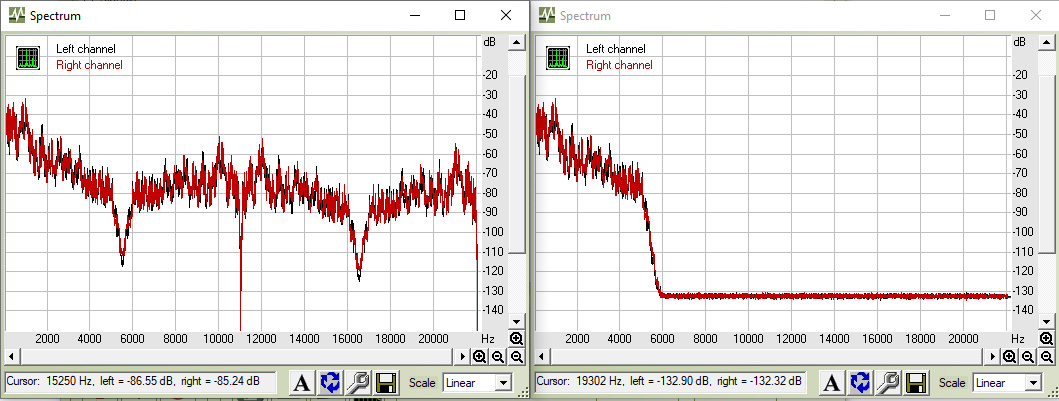Click vertical zoom-in magnifier beside Hz, left window
Viewport: 1059px width, 401px height.
pyautogui.click(x=517, y=338)
